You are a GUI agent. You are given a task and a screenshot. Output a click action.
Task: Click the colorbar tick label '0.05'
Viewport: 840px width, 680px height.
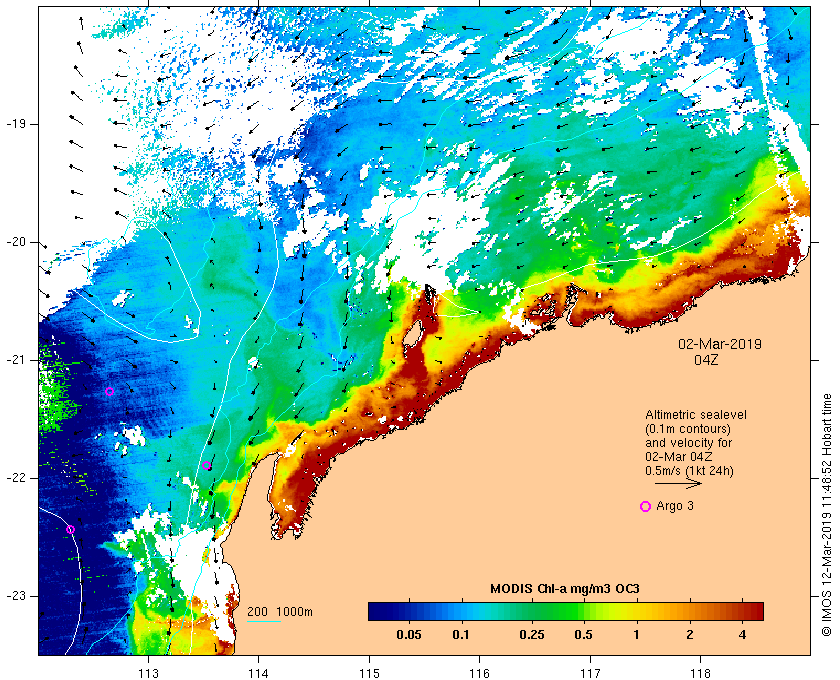point(409,635)
